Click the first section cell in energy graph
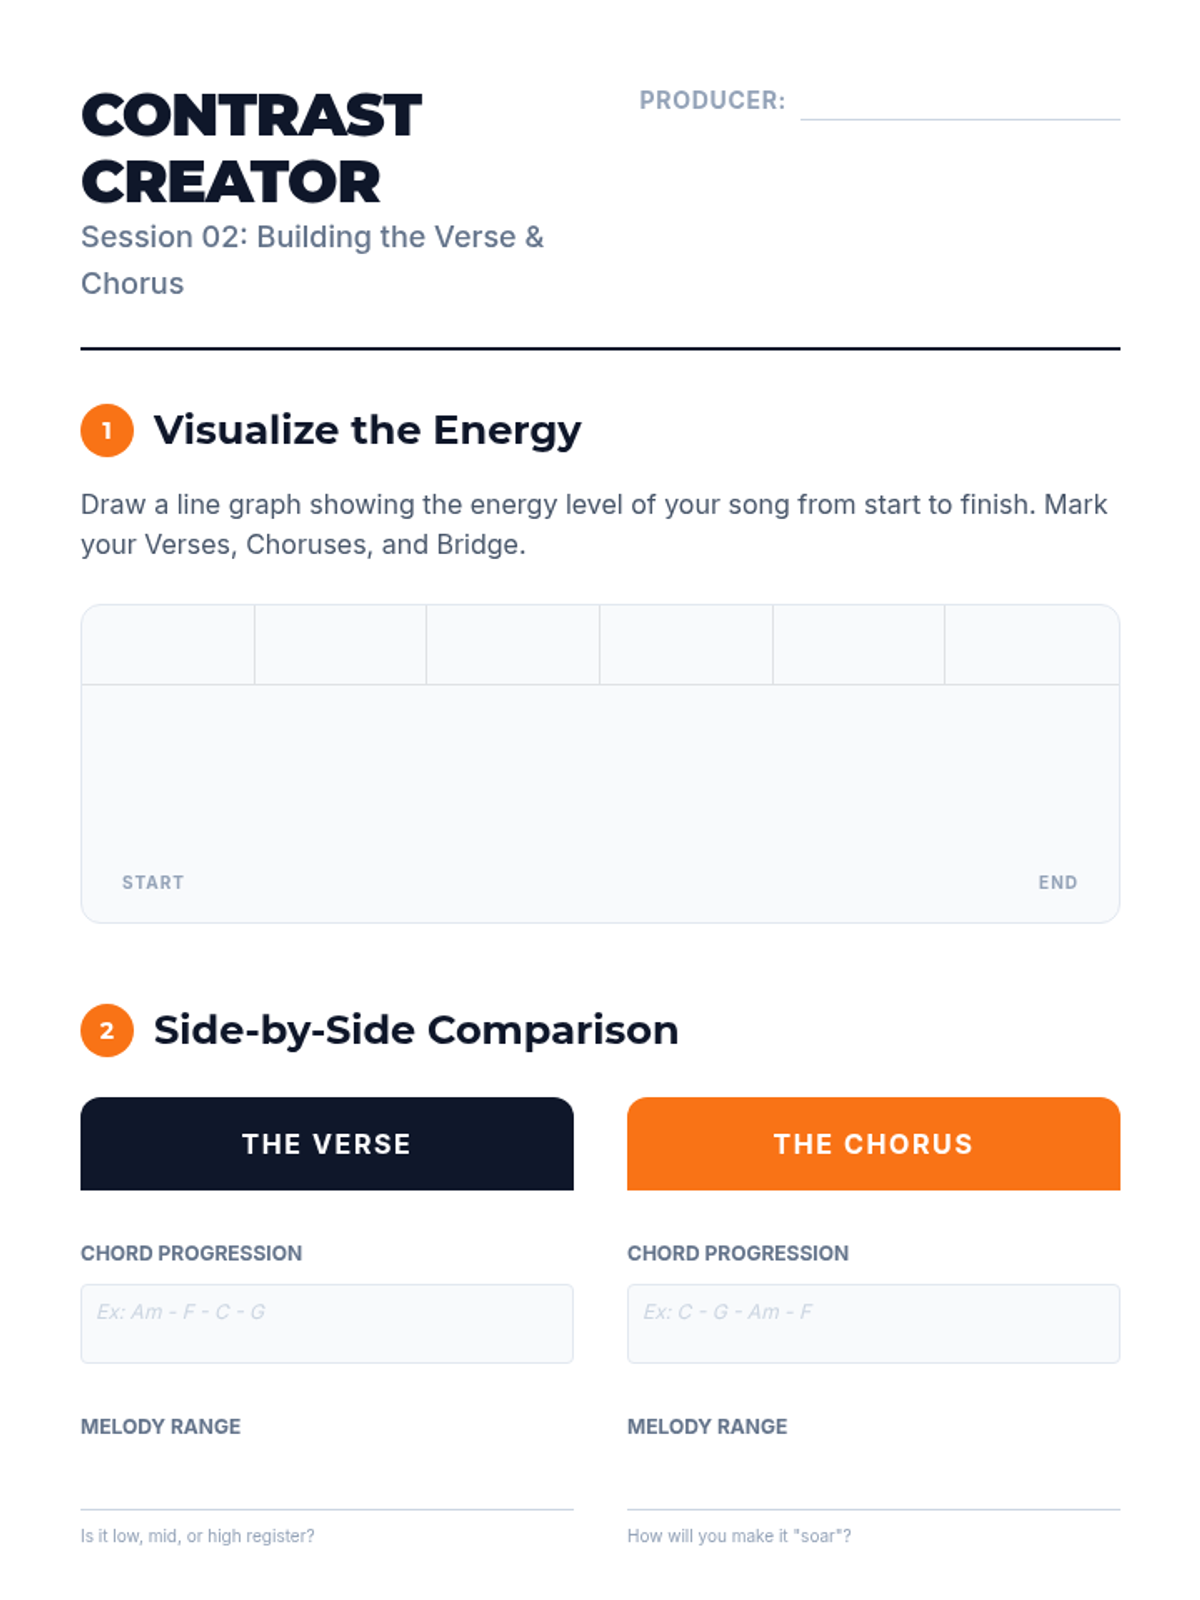The height and width of the screenshot is (1600, 1200). pyautogui.click(x=168, y=645)
